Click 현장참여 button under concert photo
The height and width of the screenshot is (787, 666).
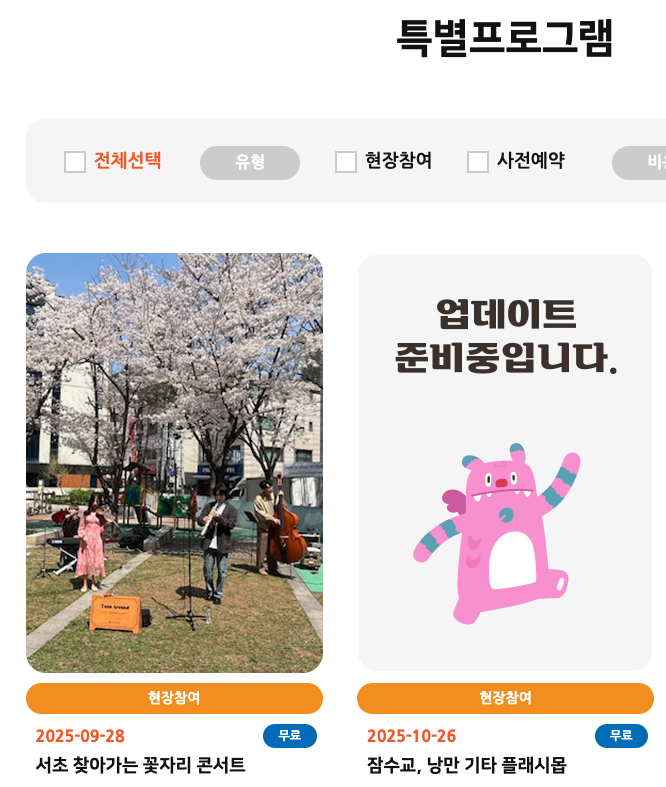[174, 698]
